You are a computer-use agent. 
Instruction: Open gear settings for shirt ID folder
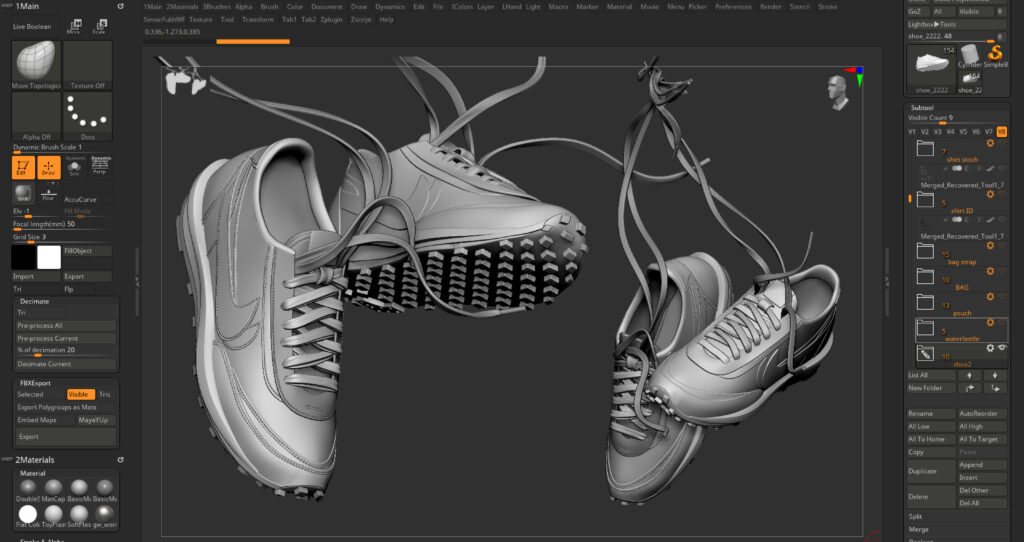pos(990,195)
